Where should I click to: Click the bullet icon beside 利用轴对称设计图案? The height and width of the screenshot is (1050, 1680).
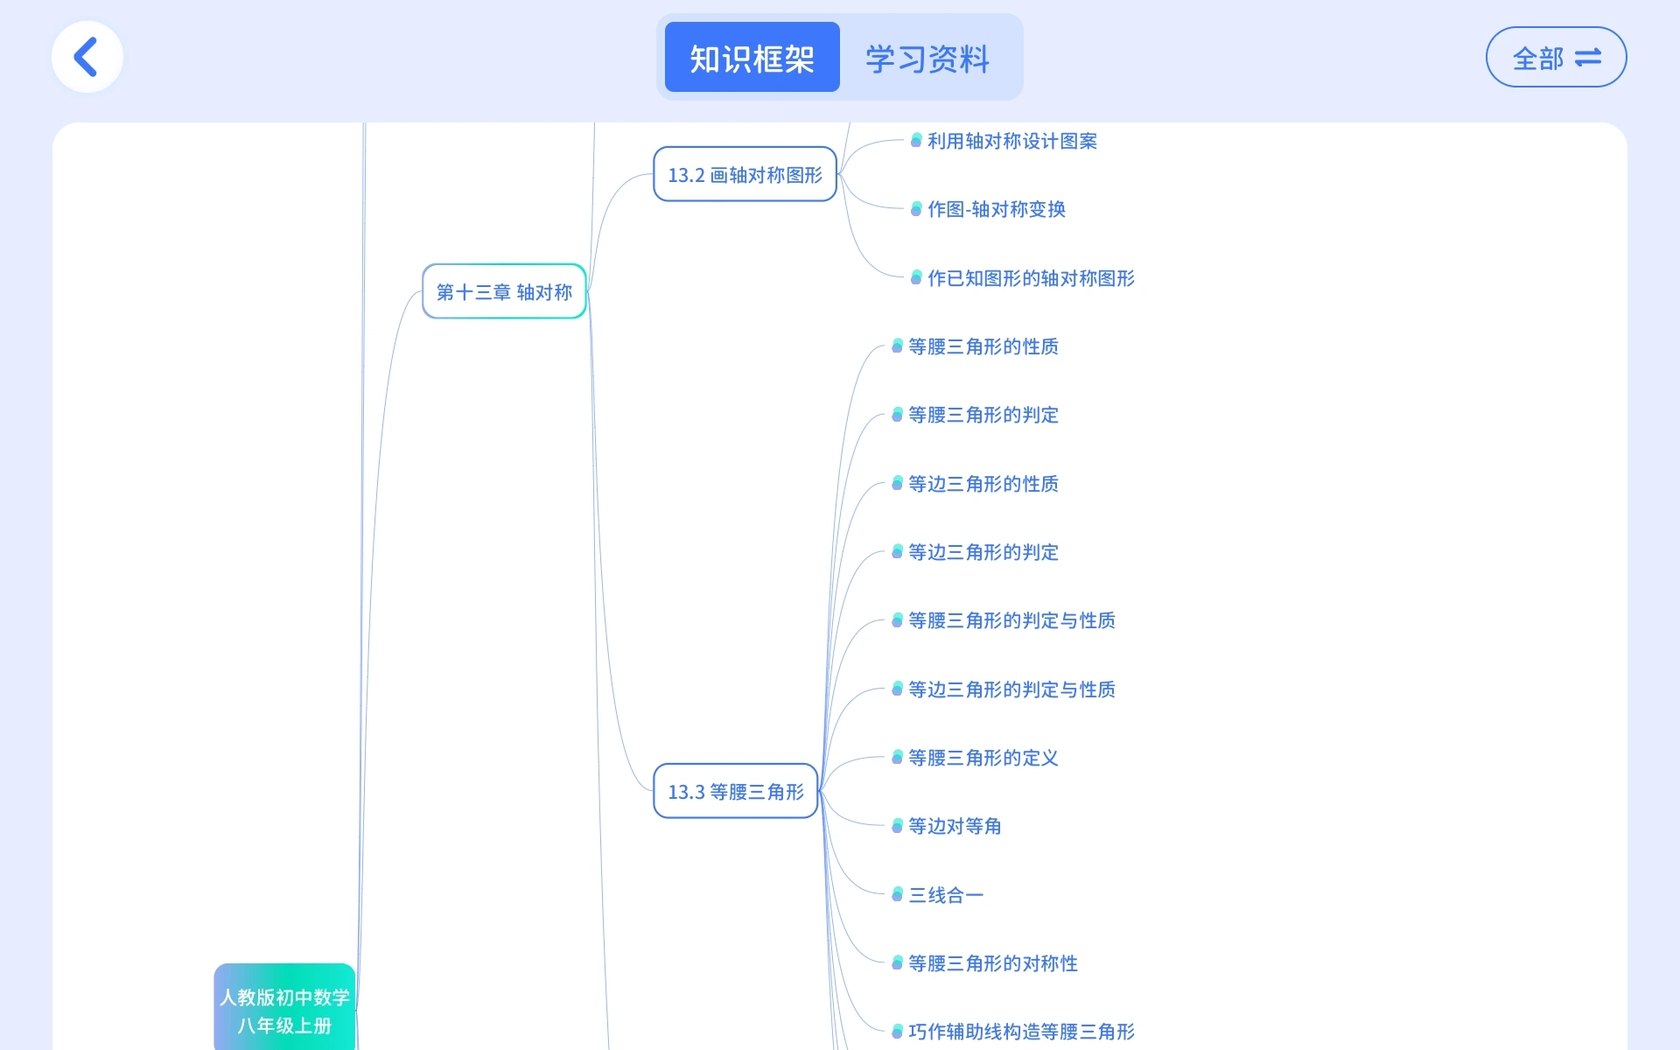[x=916, y=141]
